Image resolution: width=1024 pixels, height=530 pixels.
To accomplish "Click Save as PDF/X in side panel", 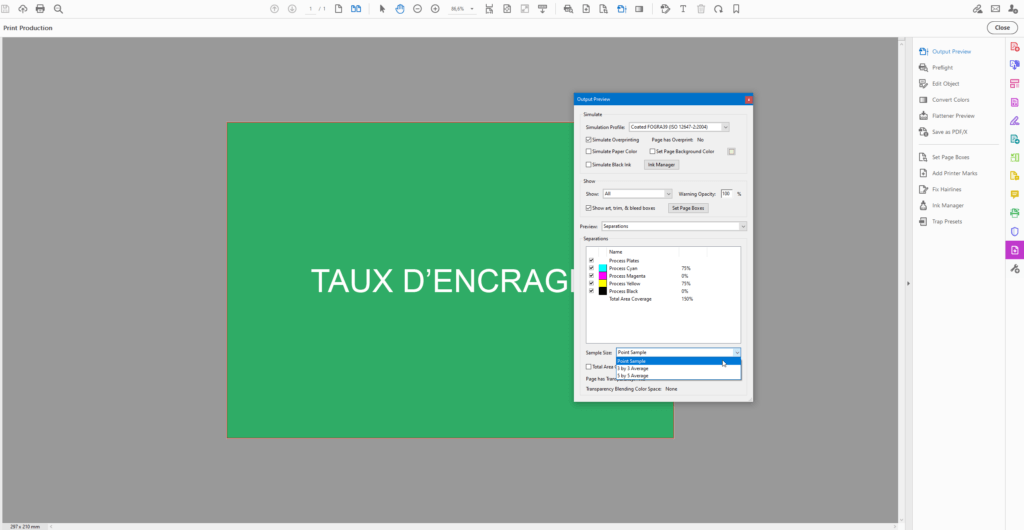I will point(950,132).
